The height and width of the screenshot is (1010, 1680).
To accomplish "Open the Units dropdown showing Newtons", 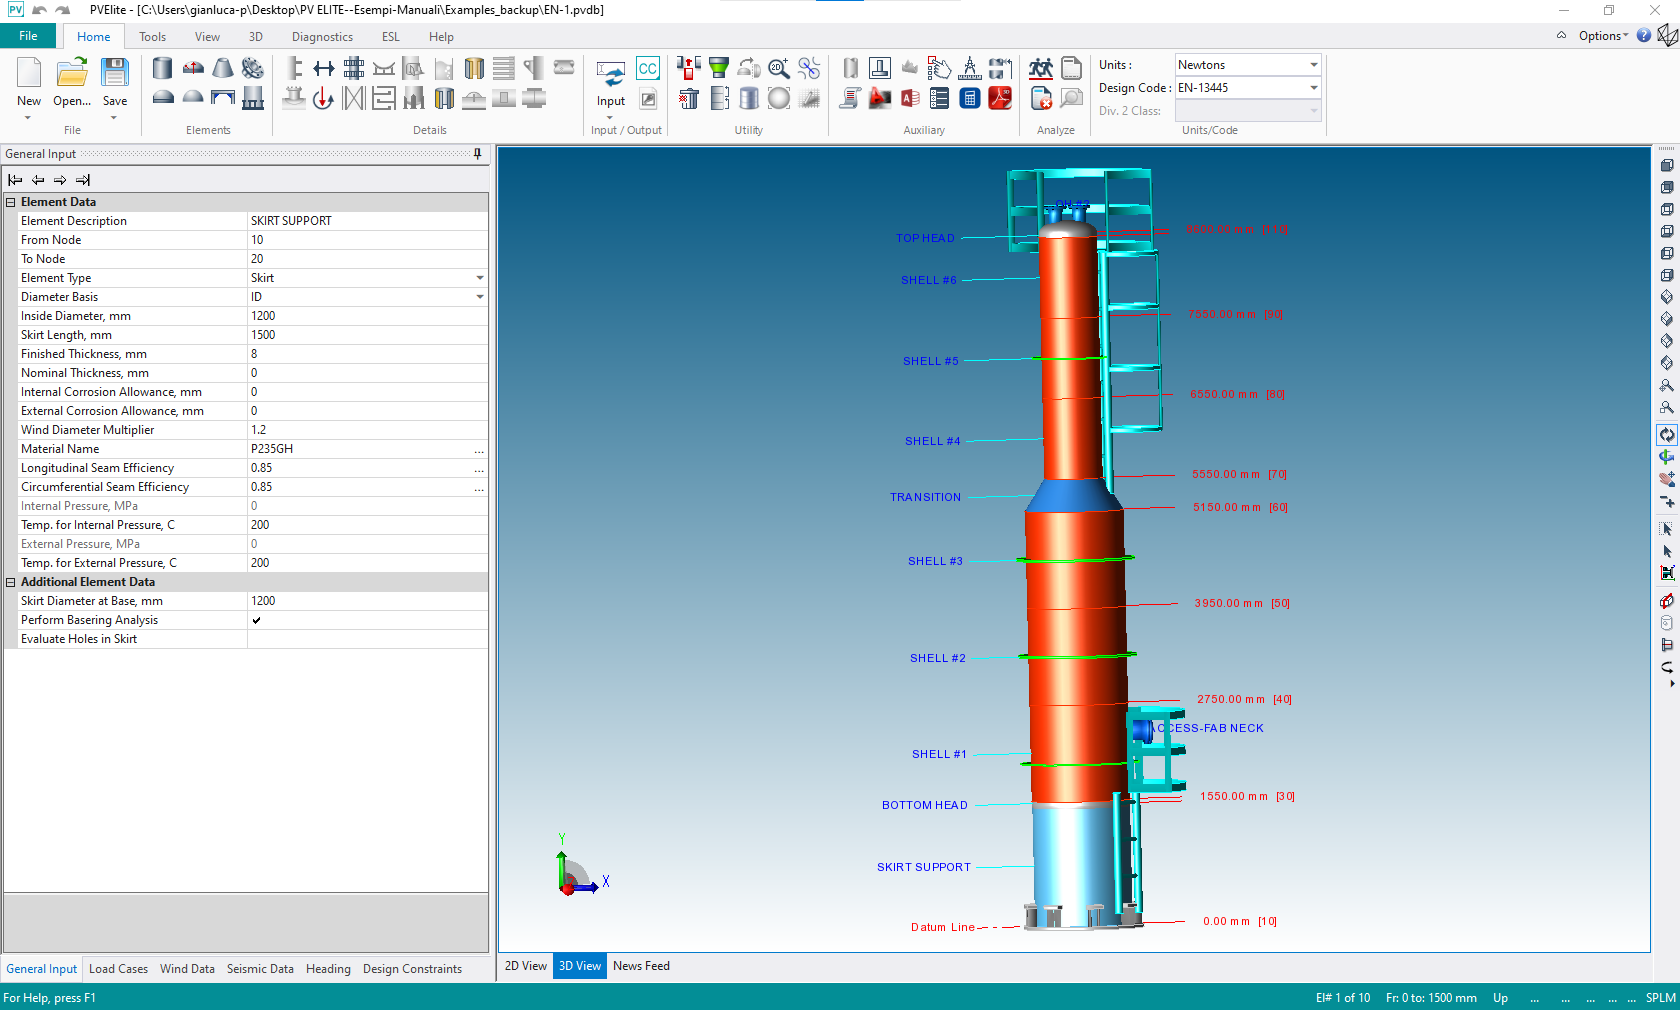I will pos(1313,65).
